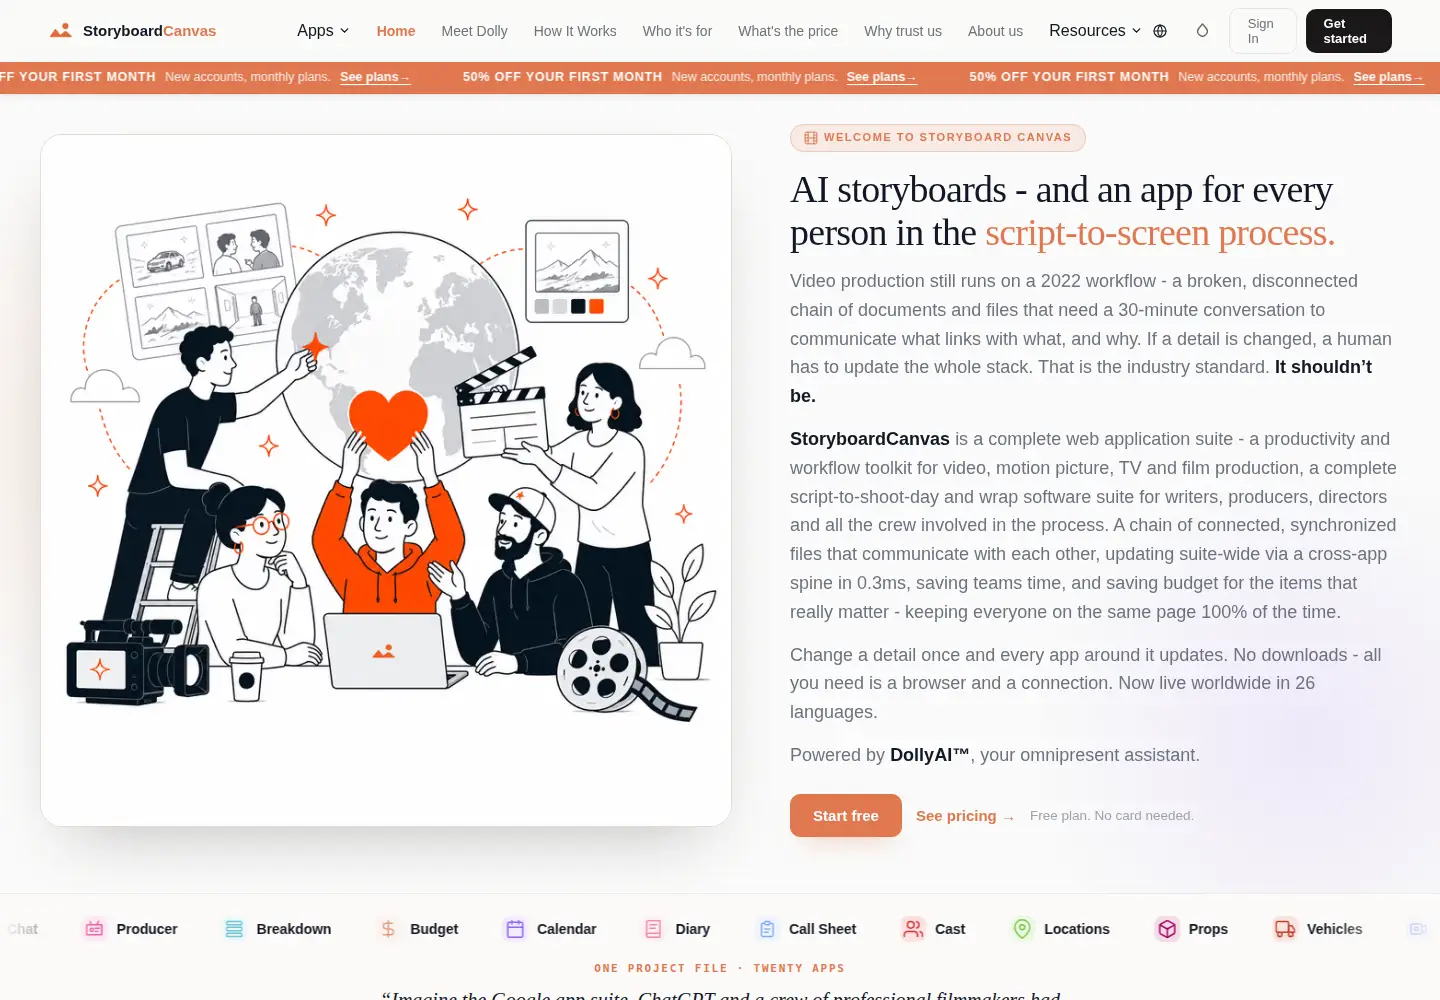
Task: Click the Start free button
Action: (846, 816)
